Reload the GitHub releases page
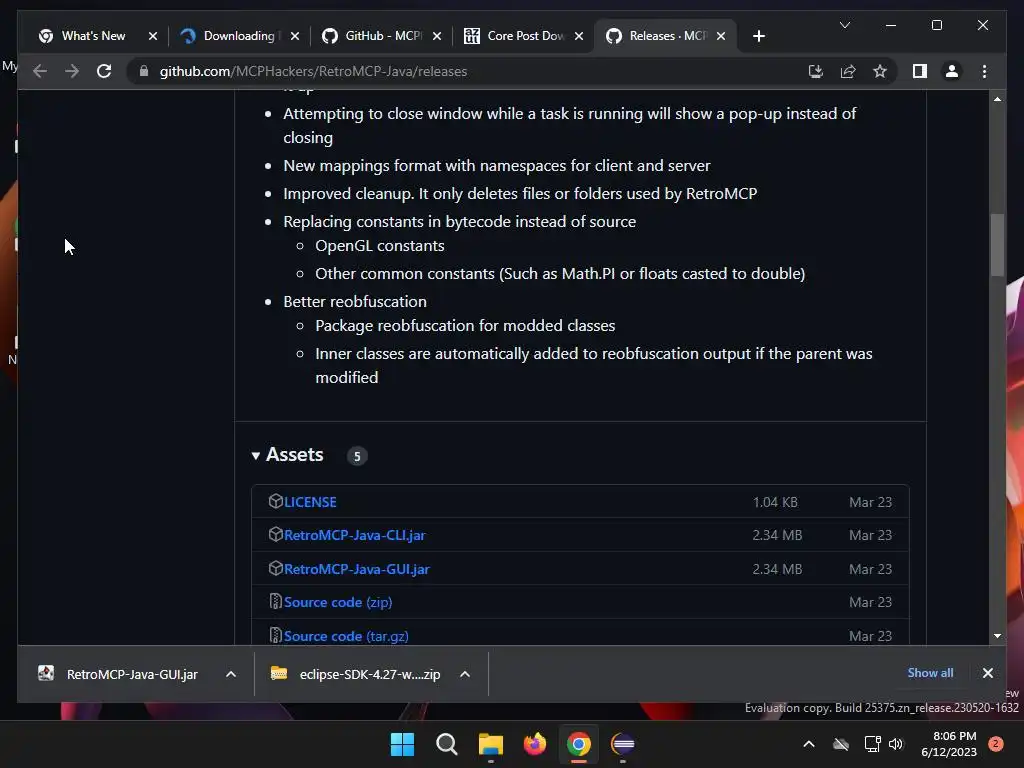Image resolution: width=1024 pixels, height=768 pixels. click(104, 71)
